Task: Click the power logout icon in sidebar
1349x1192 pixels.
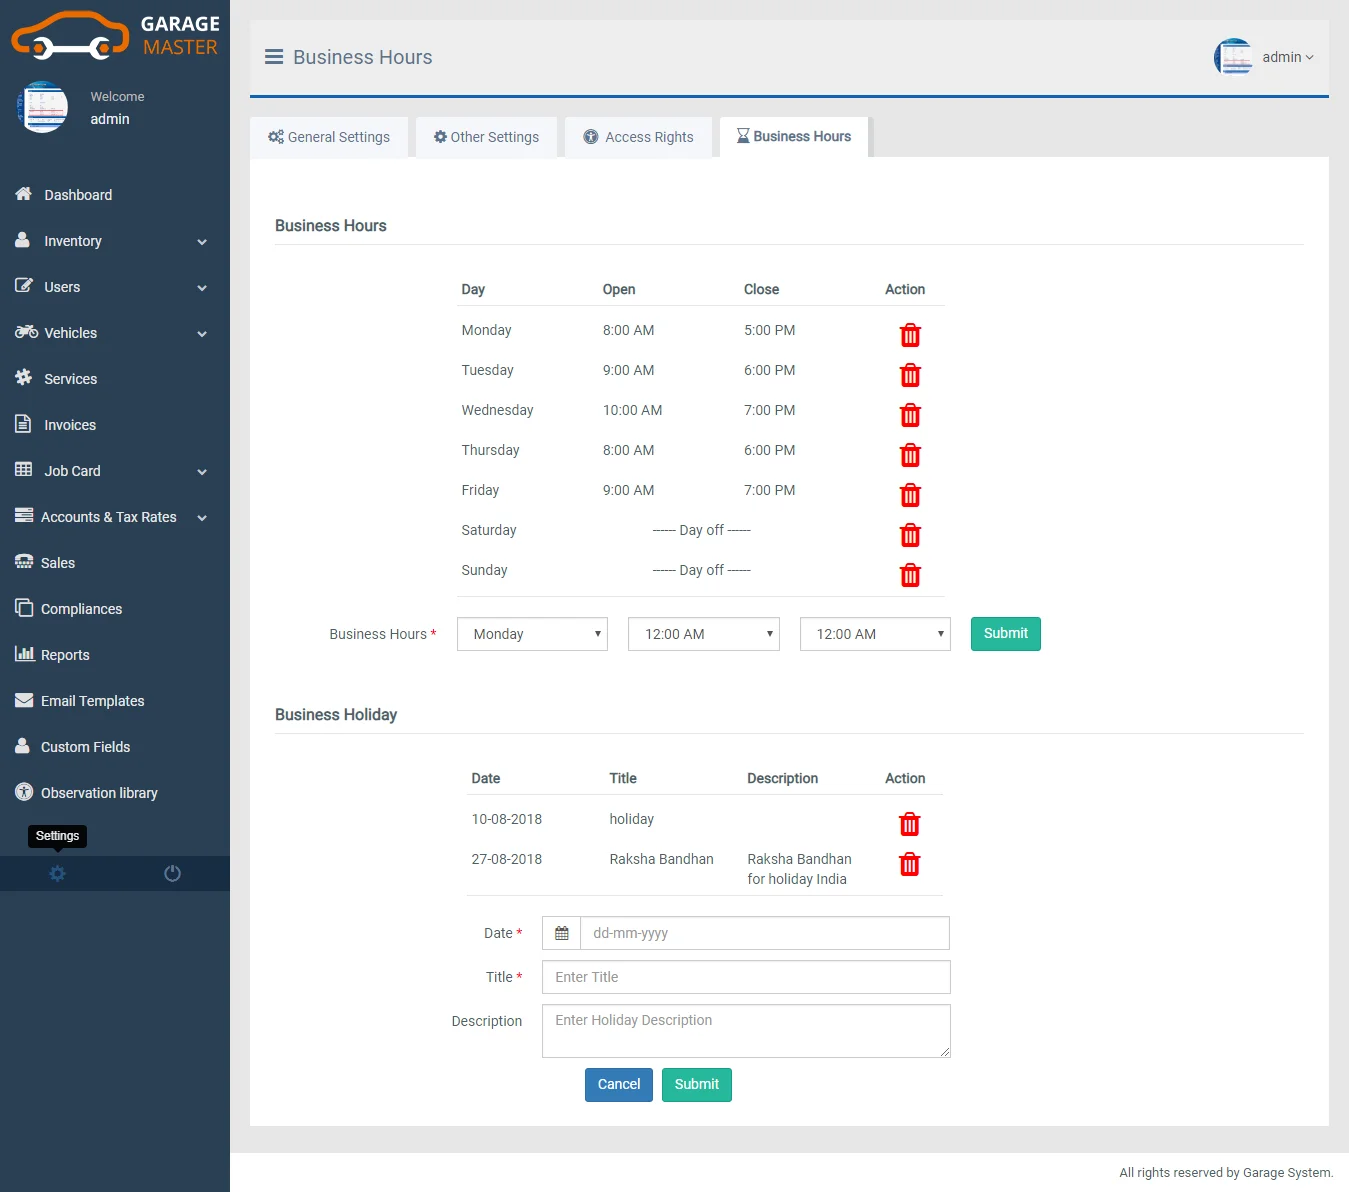Action: [x=172, y=873]
